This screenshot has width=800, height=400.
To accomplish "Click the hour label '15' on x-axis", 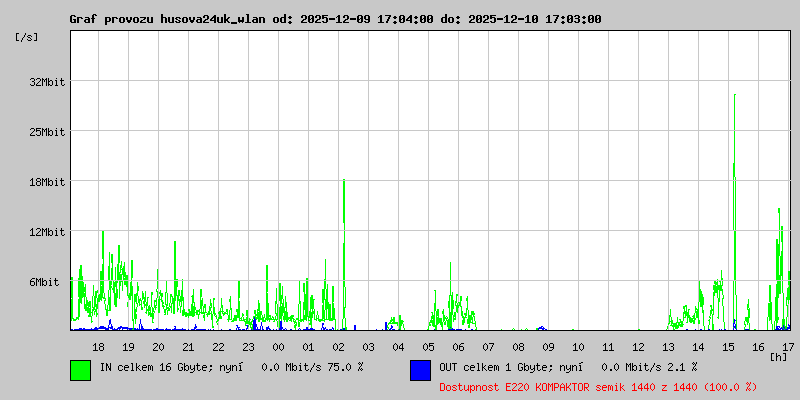I will (x=729, y=347).
